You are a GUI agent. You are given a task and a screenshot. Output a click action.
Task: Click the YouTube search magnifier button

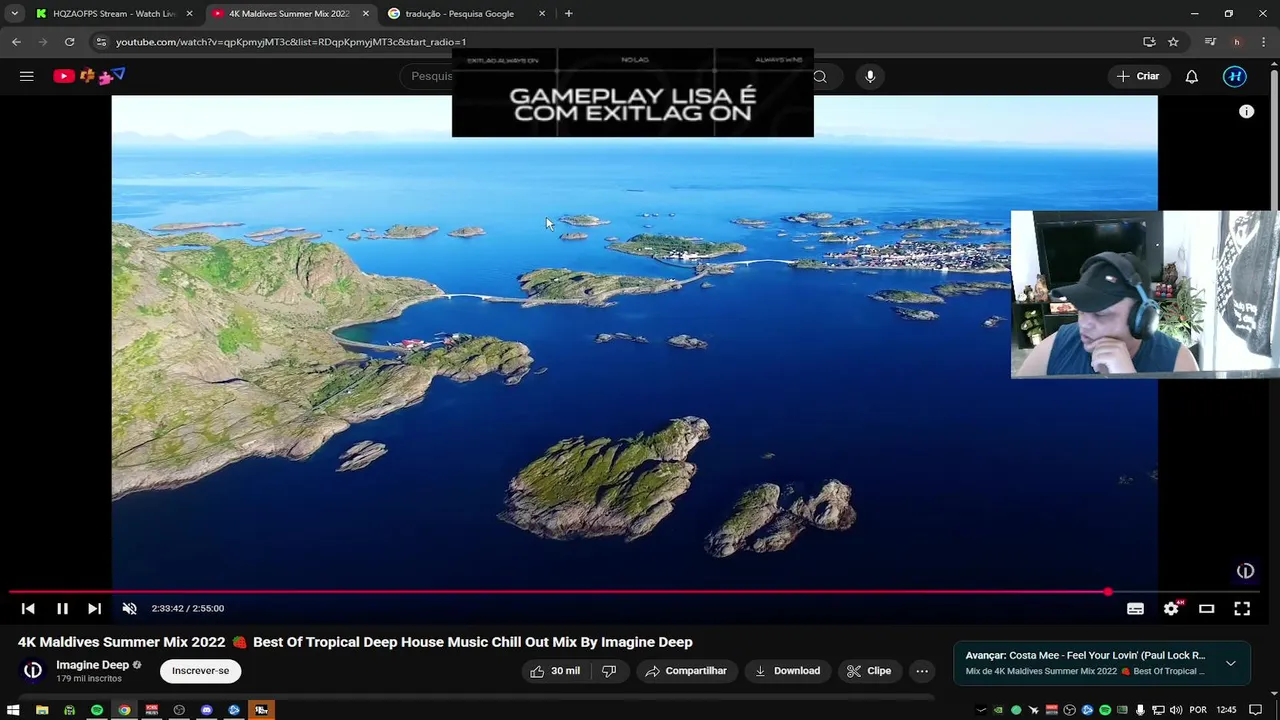[820, 76]
